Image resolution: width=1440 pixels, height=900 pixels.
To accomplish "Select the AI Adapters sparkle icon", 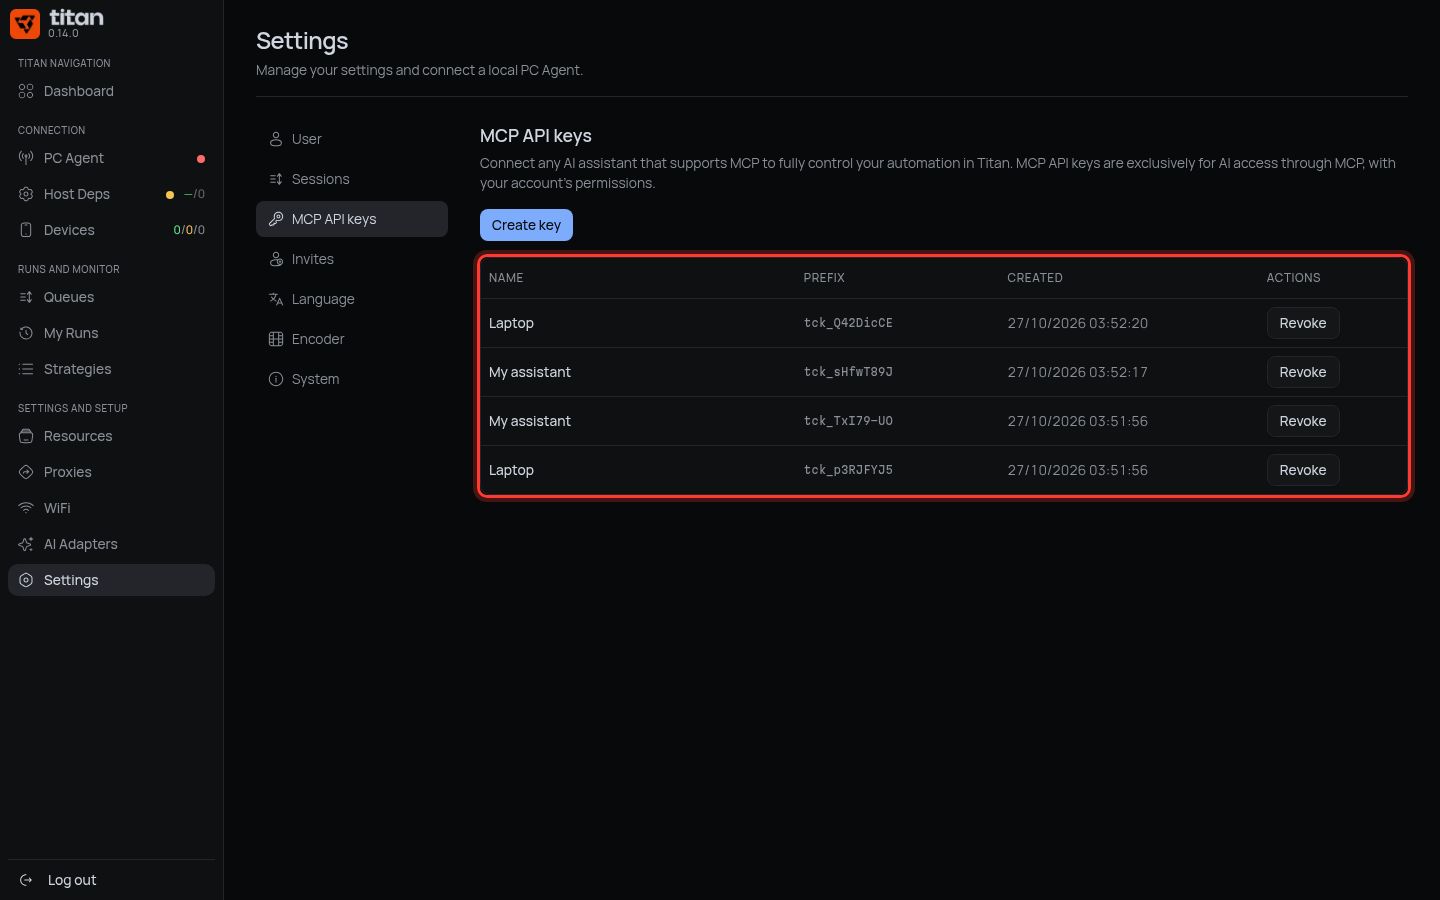I will 26,544.
